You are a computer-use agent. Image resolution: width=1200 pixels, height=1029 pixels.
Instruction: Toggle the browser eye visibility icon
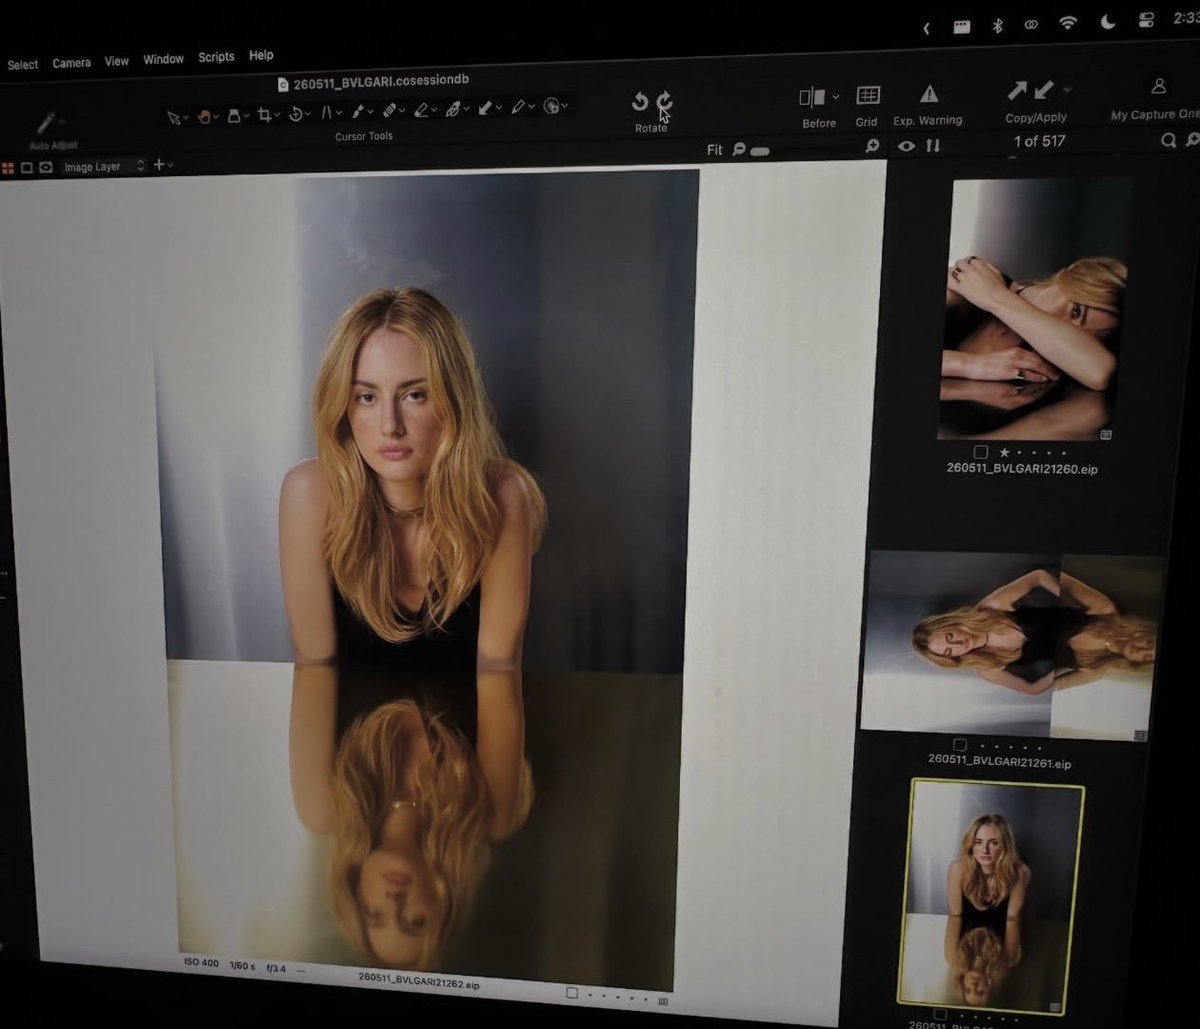tap(906, 146)
